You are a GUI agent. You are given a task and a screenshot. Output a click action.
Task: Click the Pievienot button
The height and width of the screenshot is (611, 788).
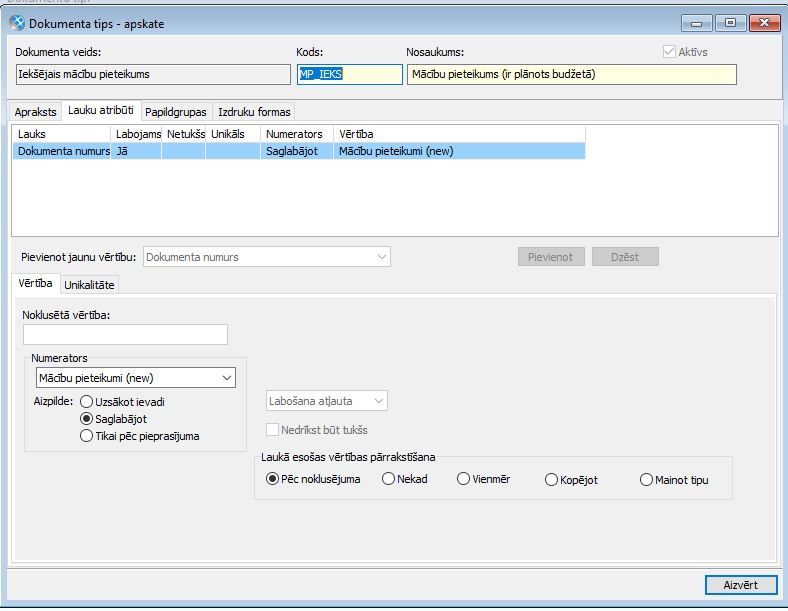point(551,257)
